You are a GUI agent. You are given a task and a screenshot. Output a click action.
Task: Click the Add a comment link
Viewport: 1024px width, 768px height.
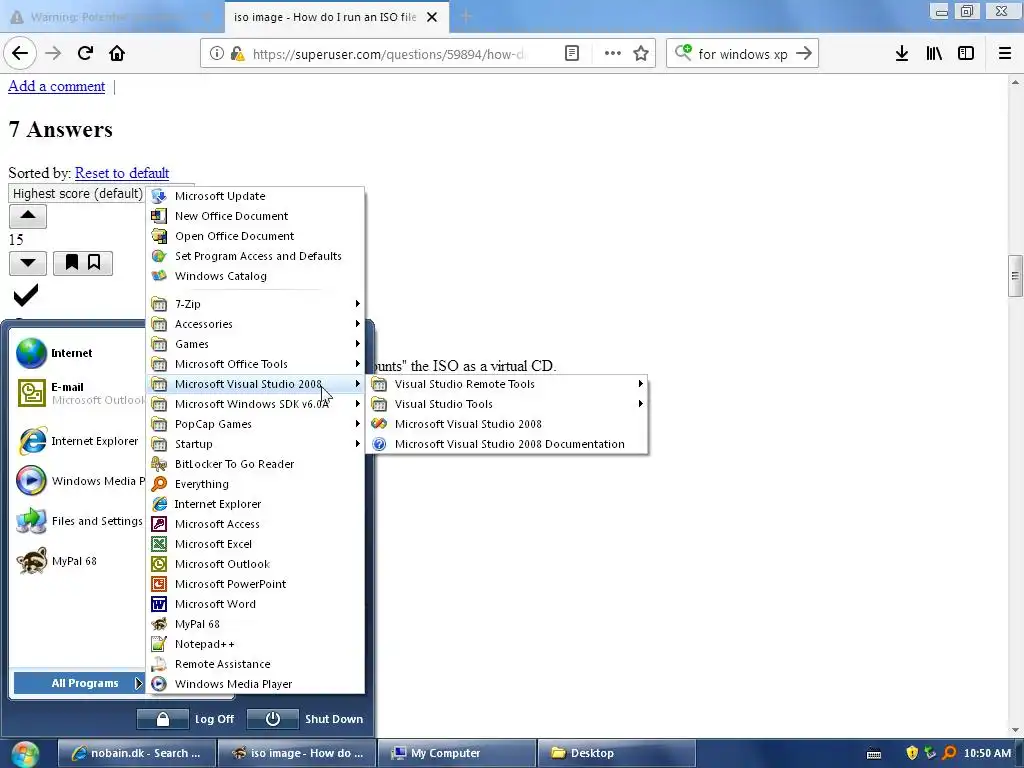pyautogui.click(x=56, y=86)
